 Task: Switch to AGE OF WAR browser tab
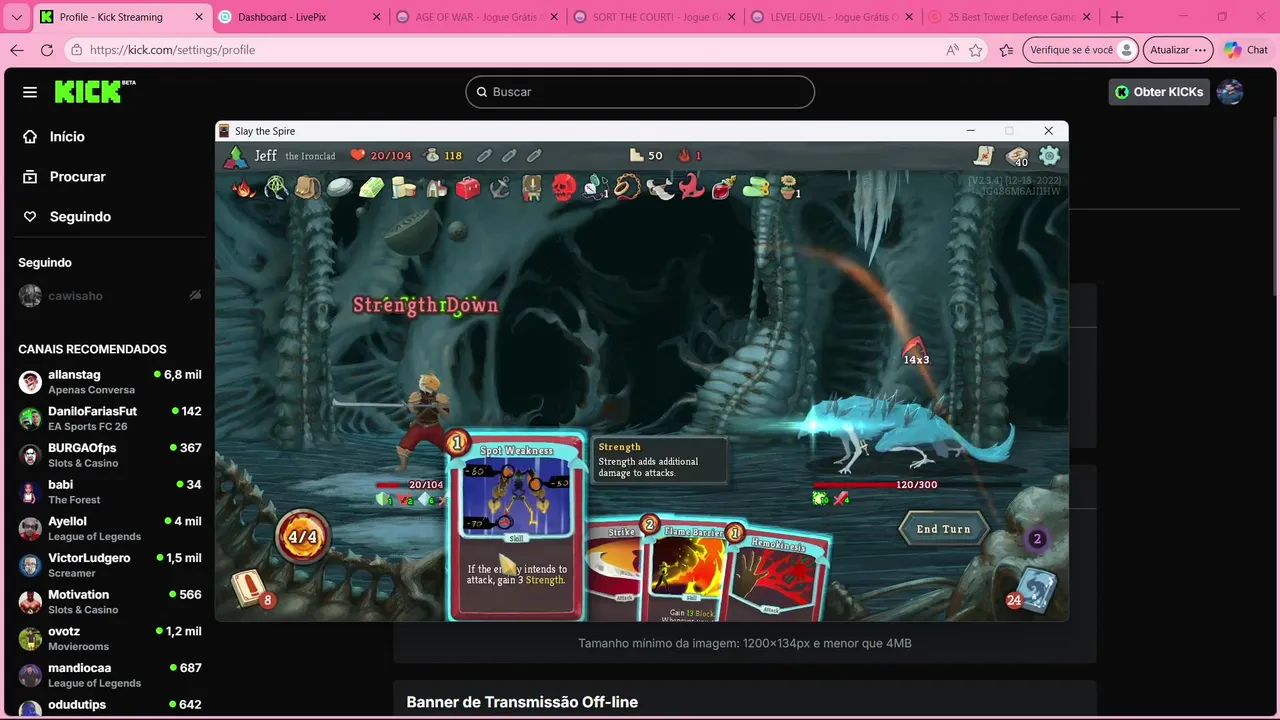pos(477,17)
